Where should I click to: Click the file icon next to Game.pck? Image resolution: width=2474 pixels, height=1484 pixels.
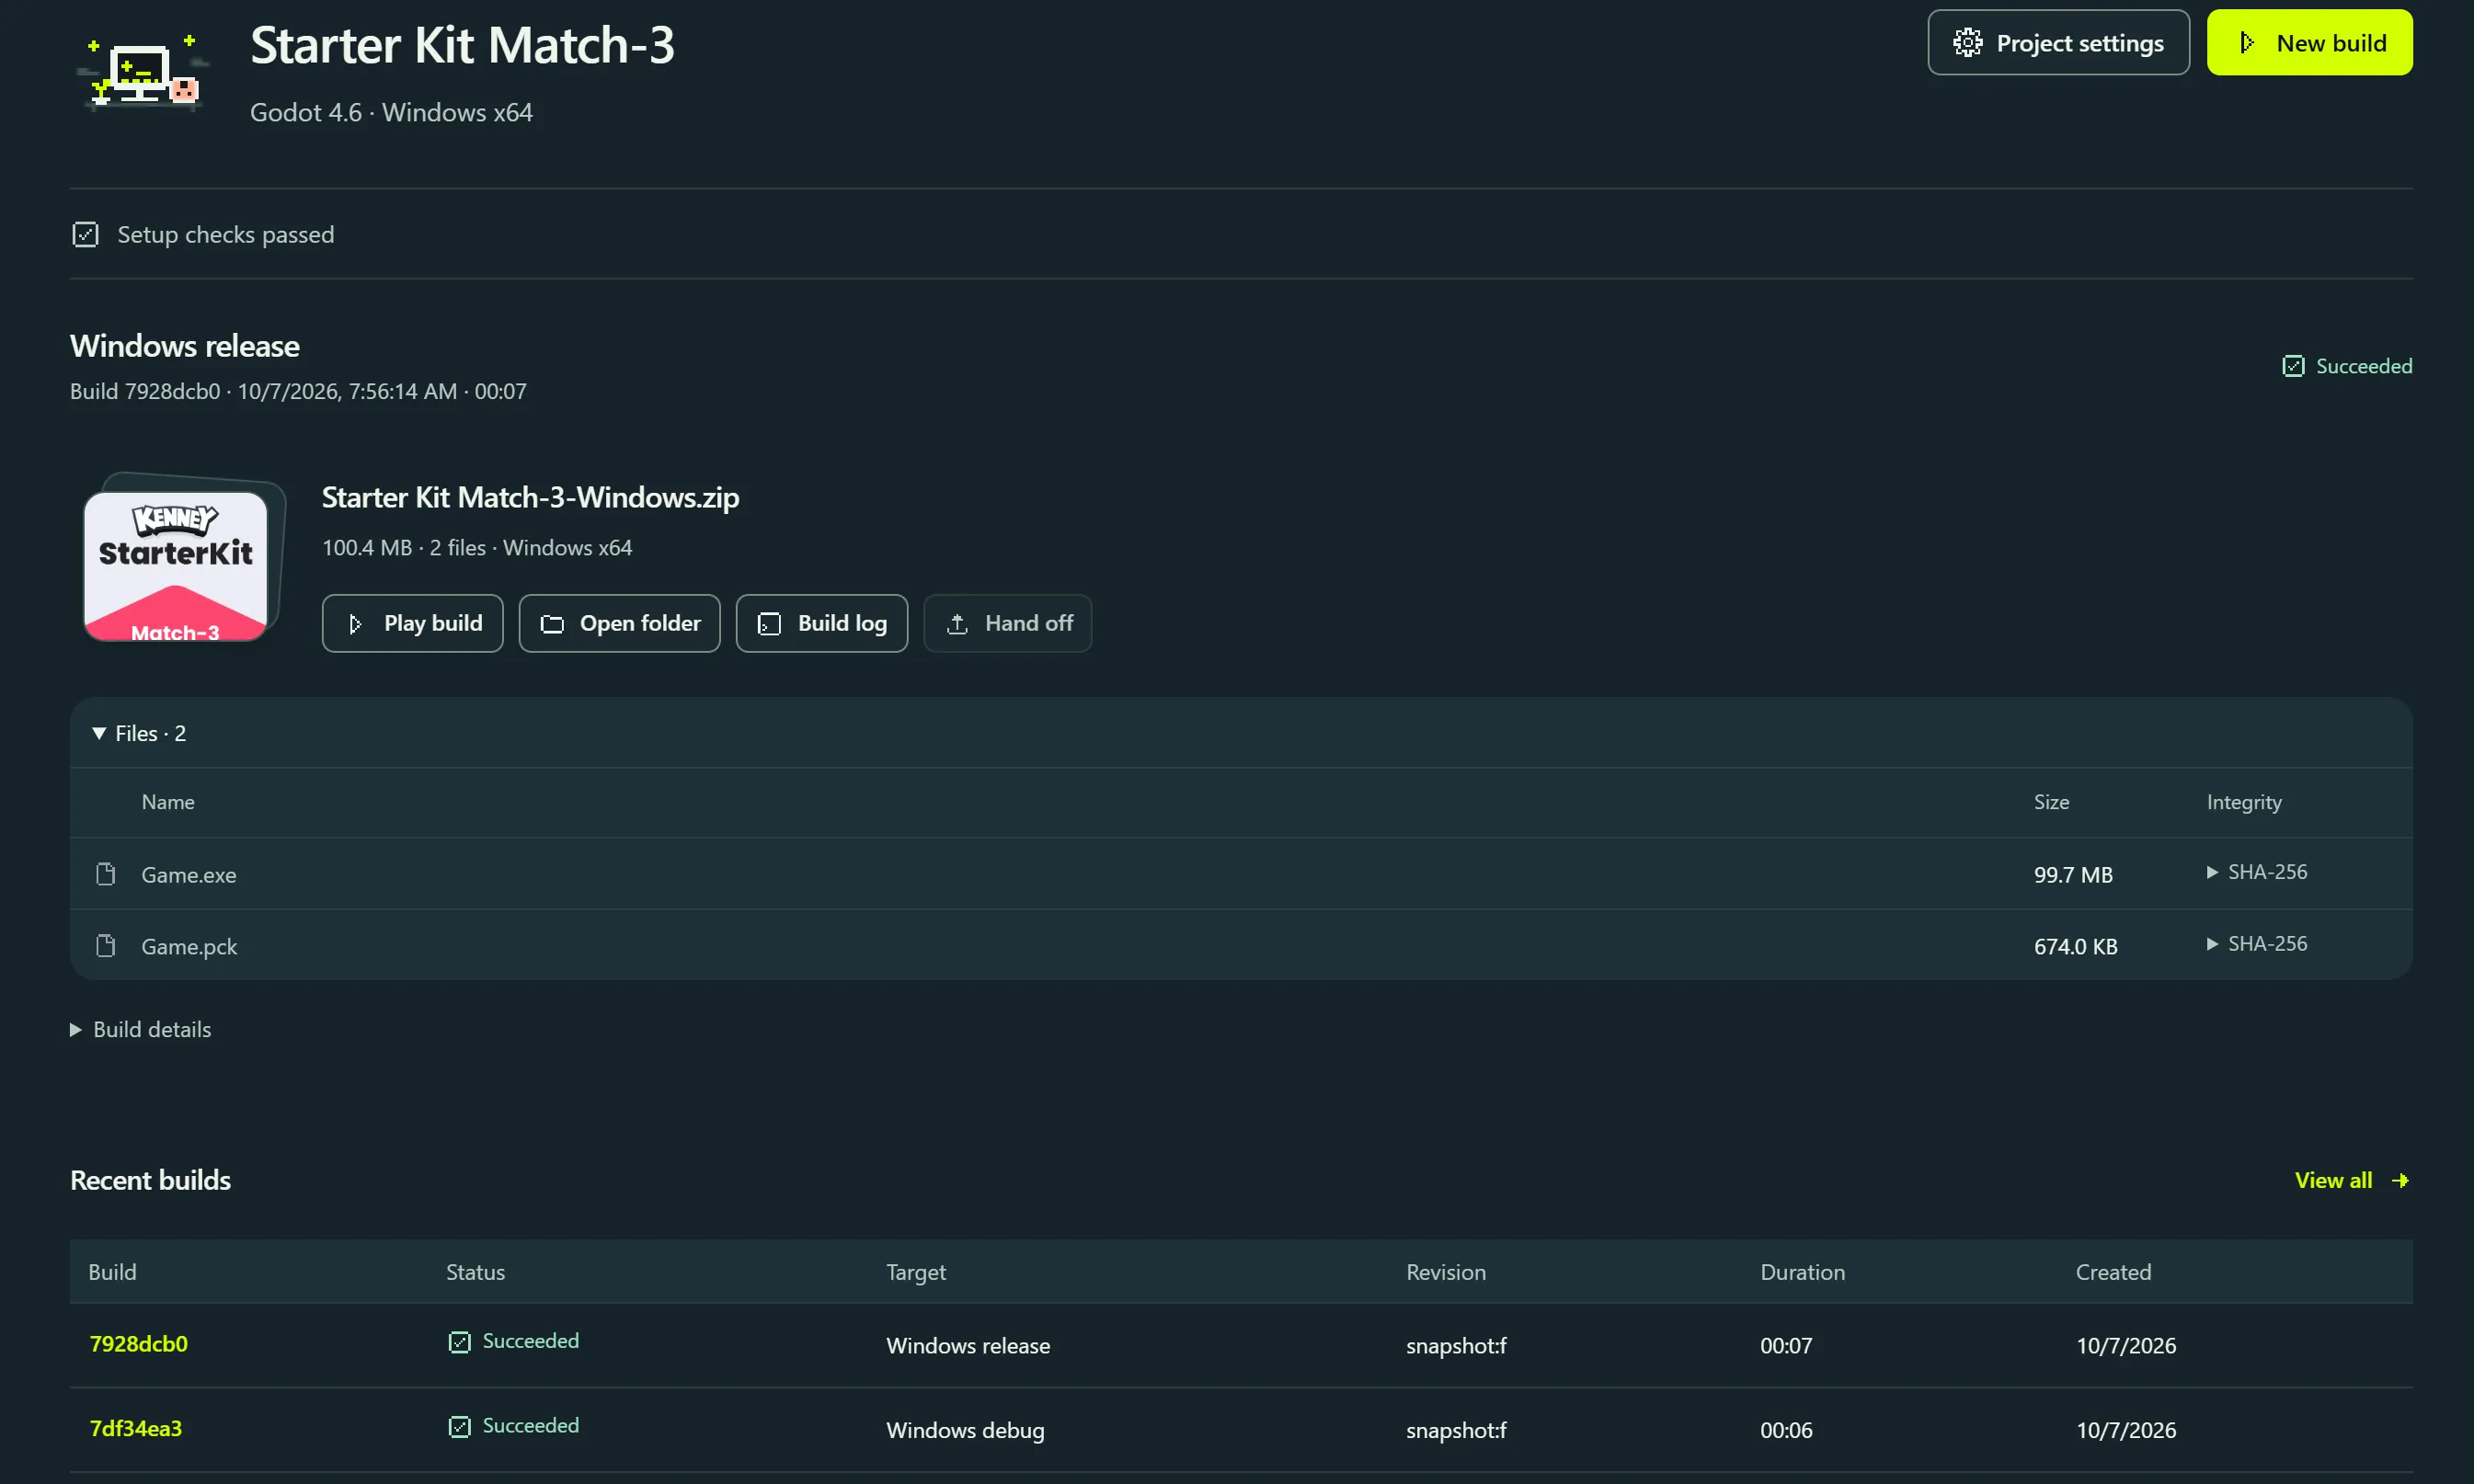(x=105, y=946)
